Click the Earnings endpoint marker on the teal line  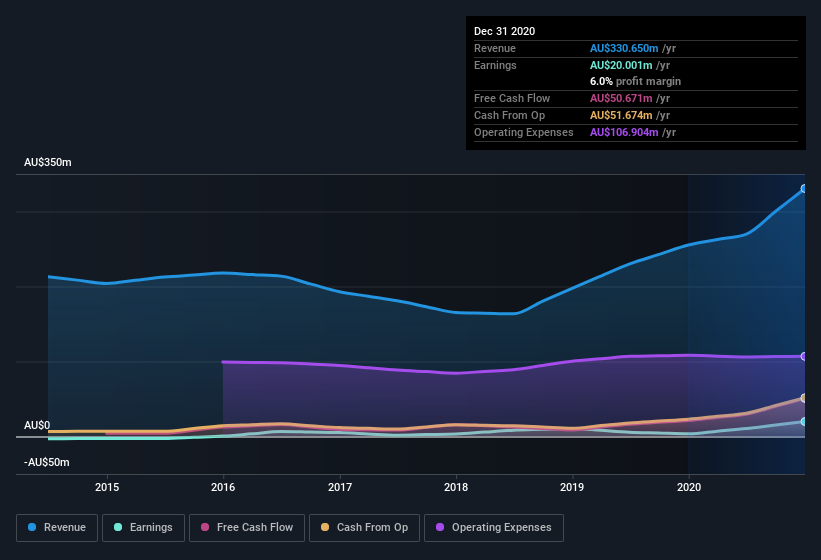[804, 422]
